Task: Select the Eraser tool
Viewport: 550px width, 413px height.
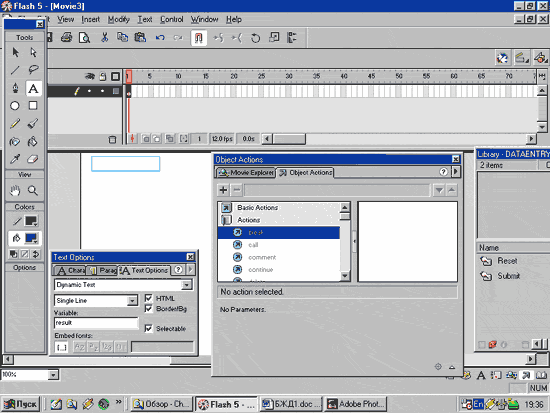Action: (x=33, y=159)
